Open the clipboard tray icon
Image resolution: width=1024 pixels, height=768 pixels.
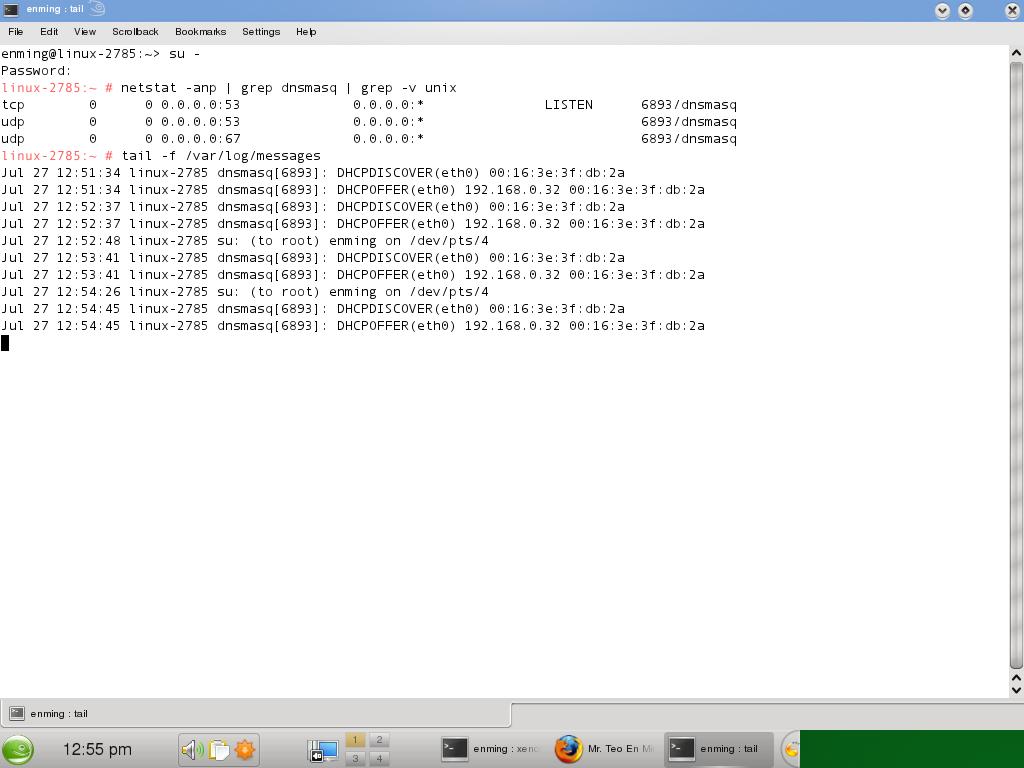point(219,750)
